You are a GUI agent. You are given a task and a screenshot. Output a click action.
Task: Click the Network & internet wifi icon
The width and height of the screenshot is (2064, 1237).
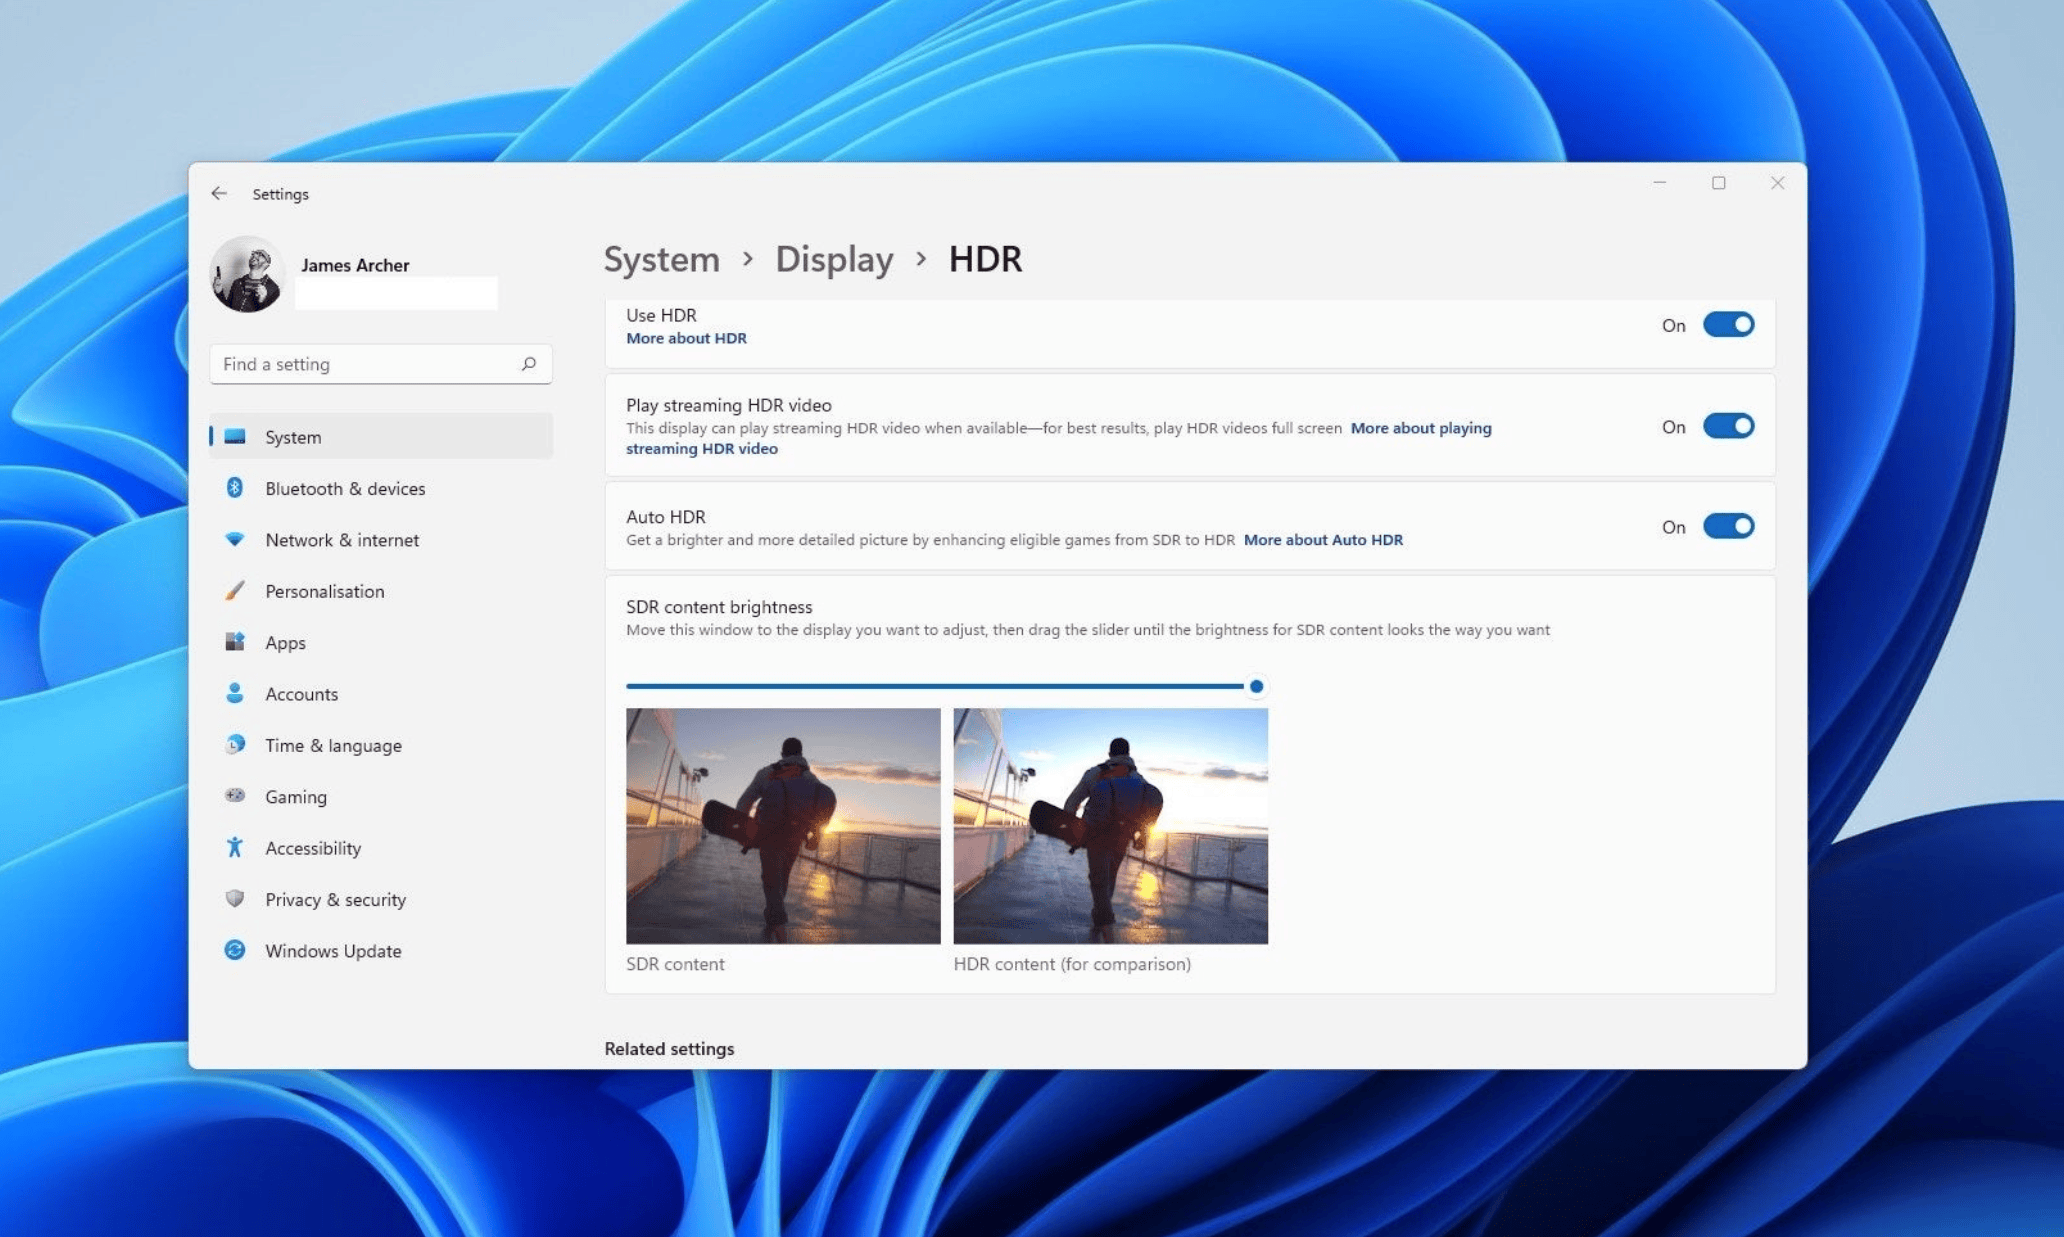234,539
